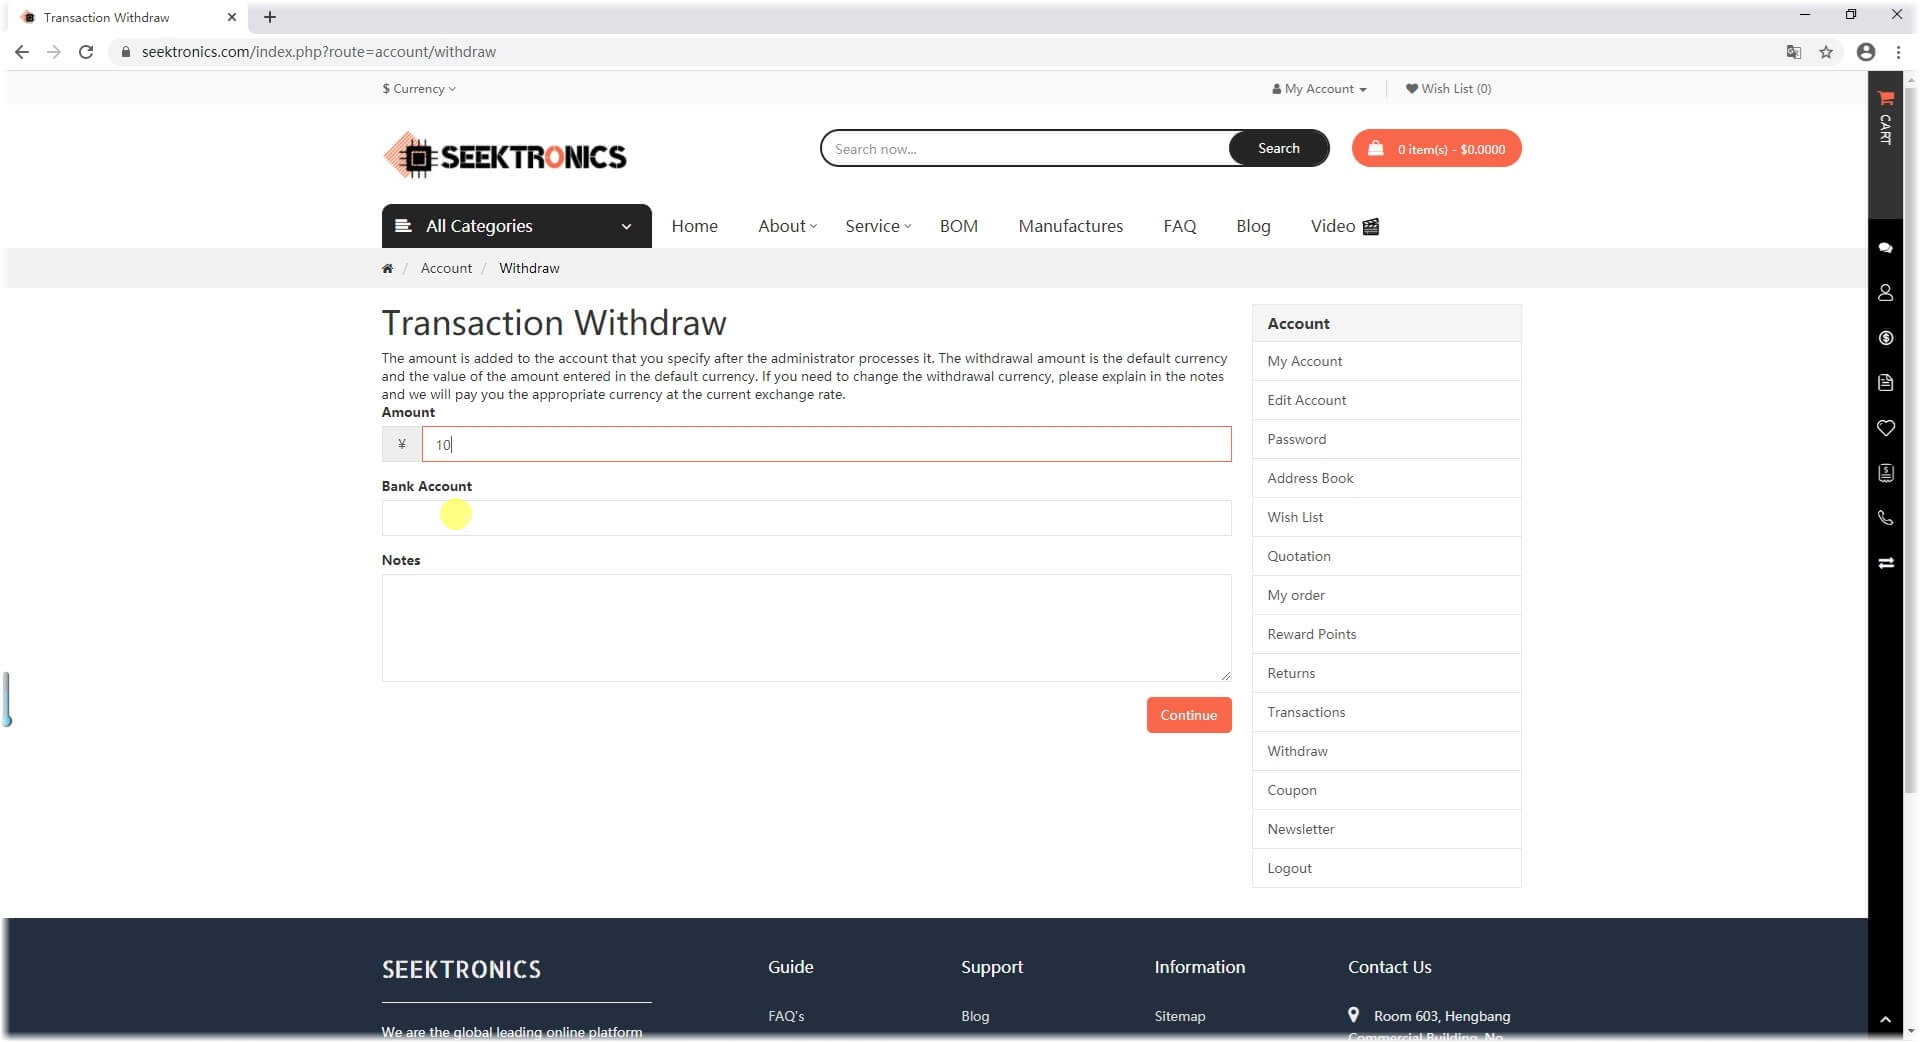
Task: Open My order sidebar link
Action: coord(1386,595)
